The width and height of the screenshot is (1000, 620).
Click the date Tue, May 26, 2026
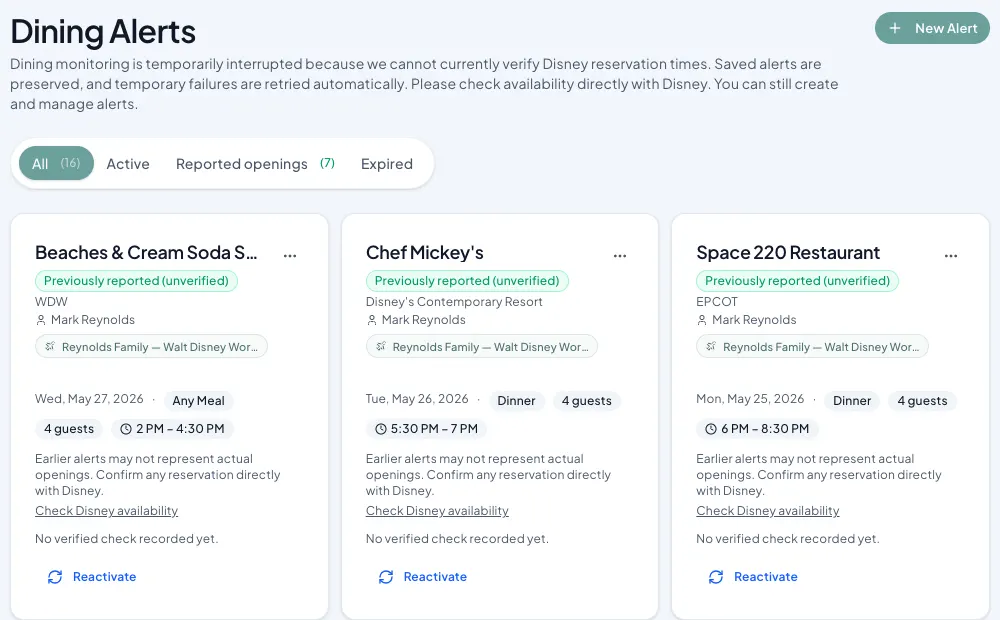417,399
